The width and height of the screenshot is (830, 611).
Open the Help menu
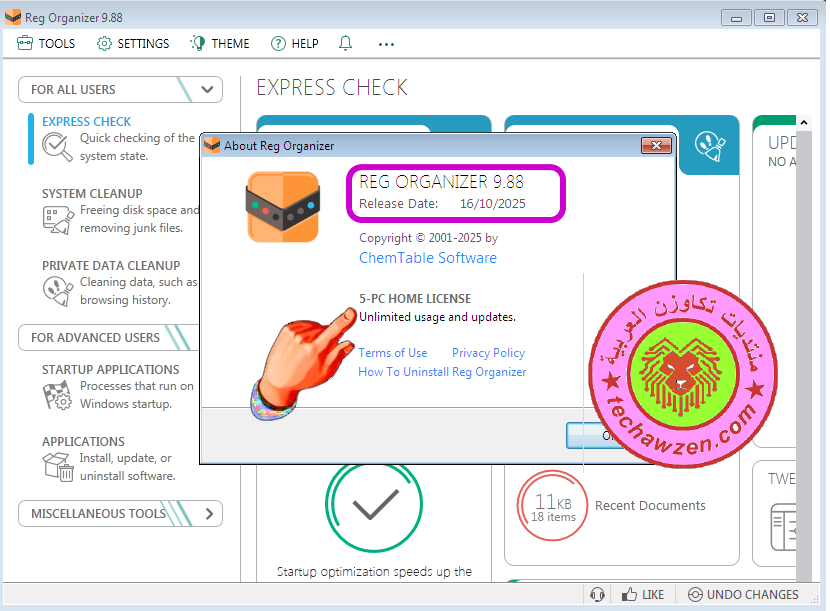point(294,43)
